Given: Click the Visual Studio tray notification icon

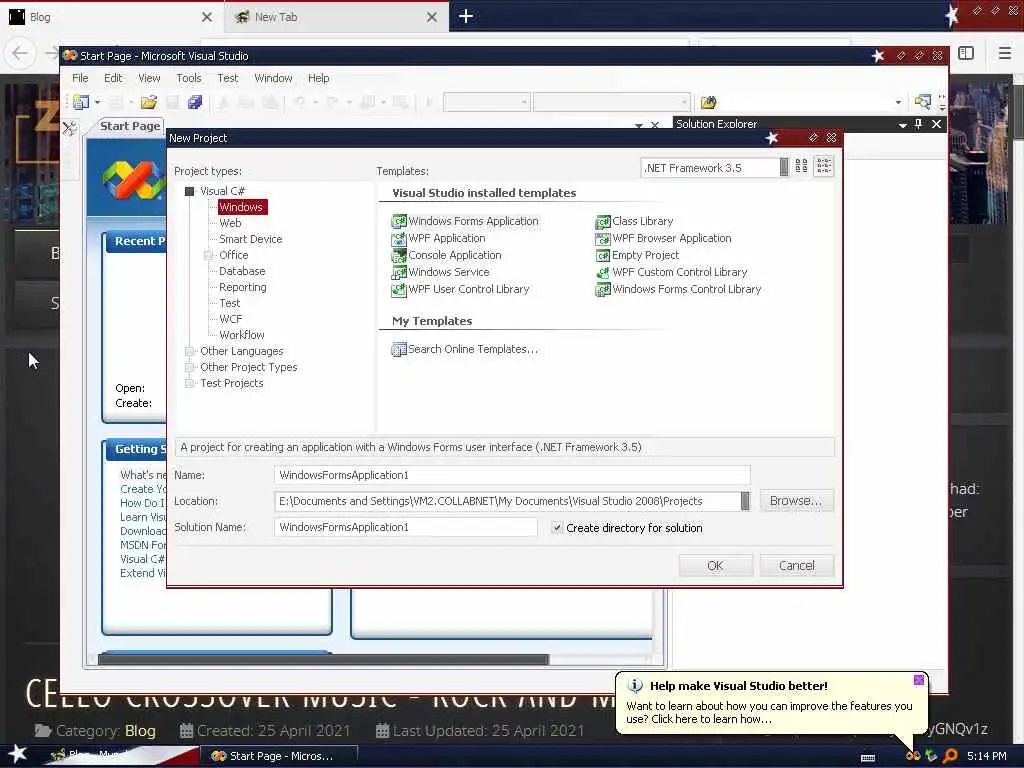Looking at the screenshot, I should pos(913,756).
